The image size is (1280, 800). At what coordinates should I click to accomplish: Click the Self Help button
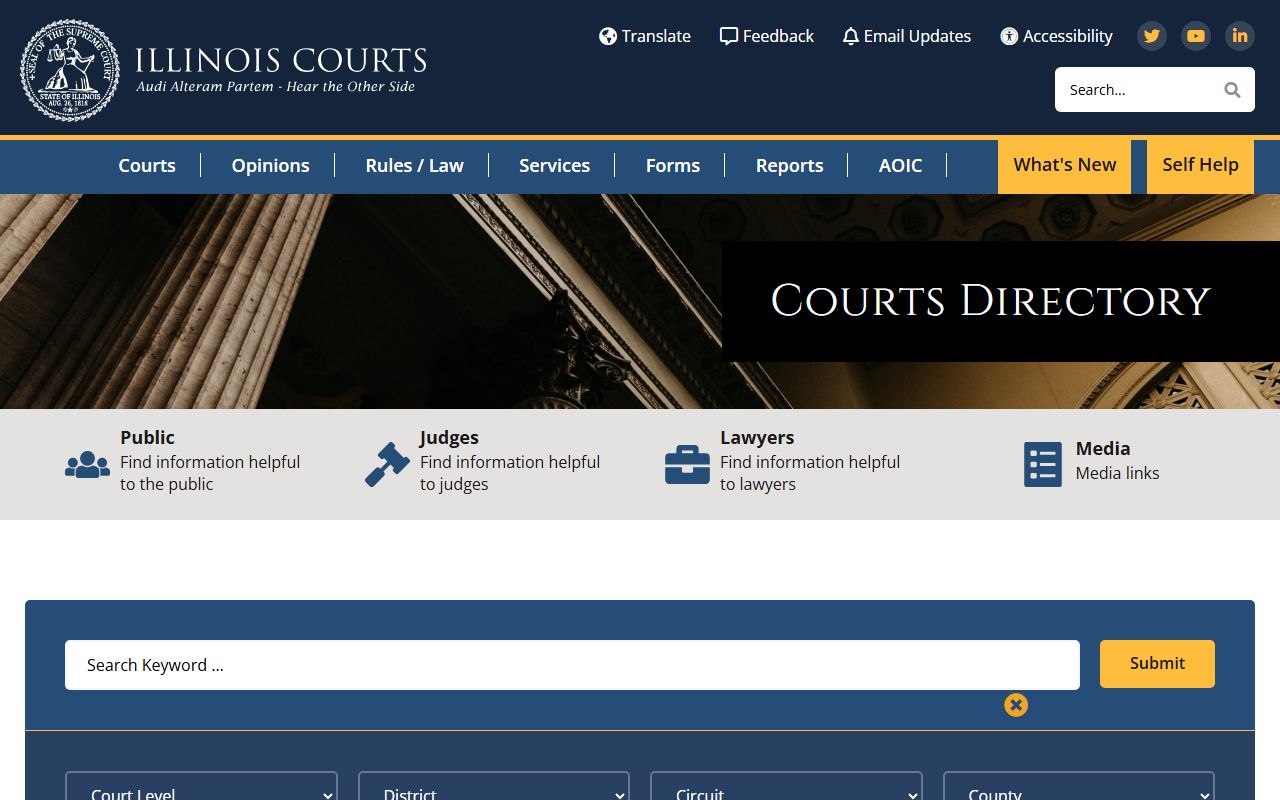(1200, 166)
